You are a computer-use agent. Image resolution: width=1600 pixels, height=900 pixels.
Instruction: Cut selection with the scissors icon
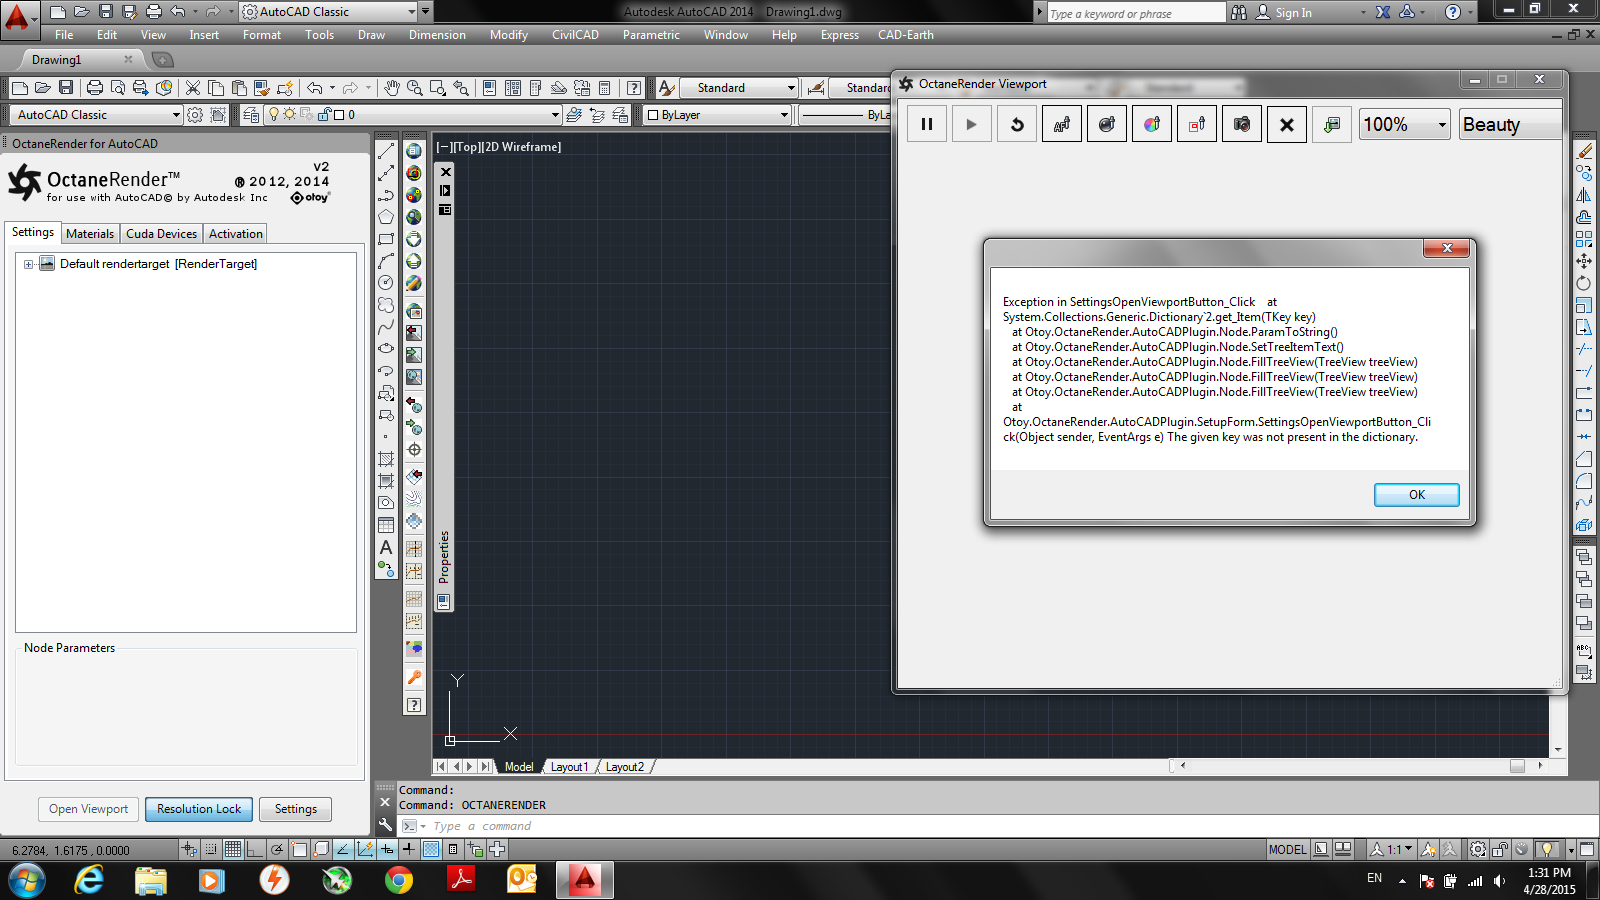[193, 88]
